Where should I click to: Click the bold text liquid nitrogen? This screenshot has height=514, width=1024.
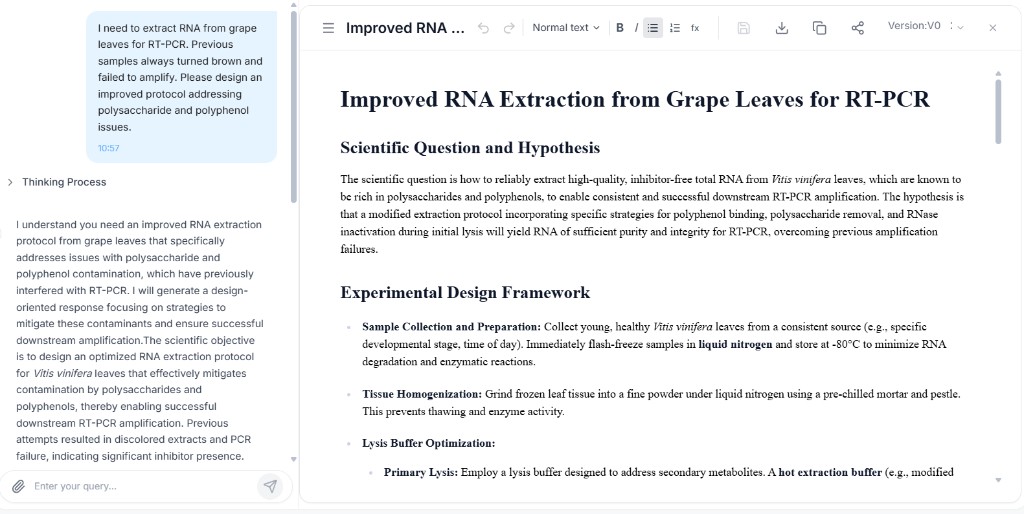coord(735,344)
